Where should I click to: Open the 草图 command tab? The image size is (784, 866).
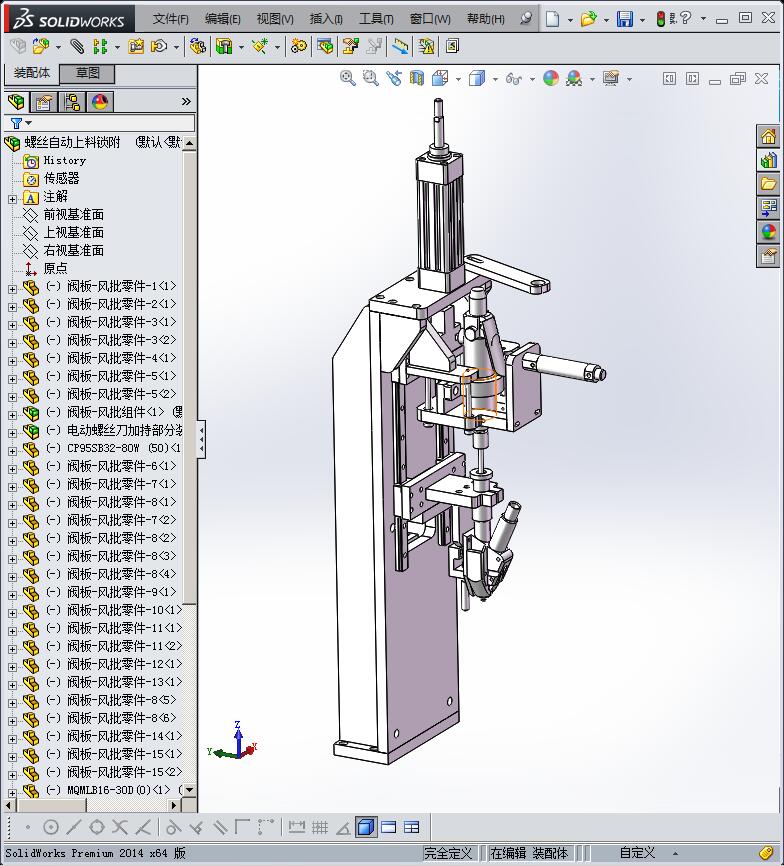click(87, 73)
